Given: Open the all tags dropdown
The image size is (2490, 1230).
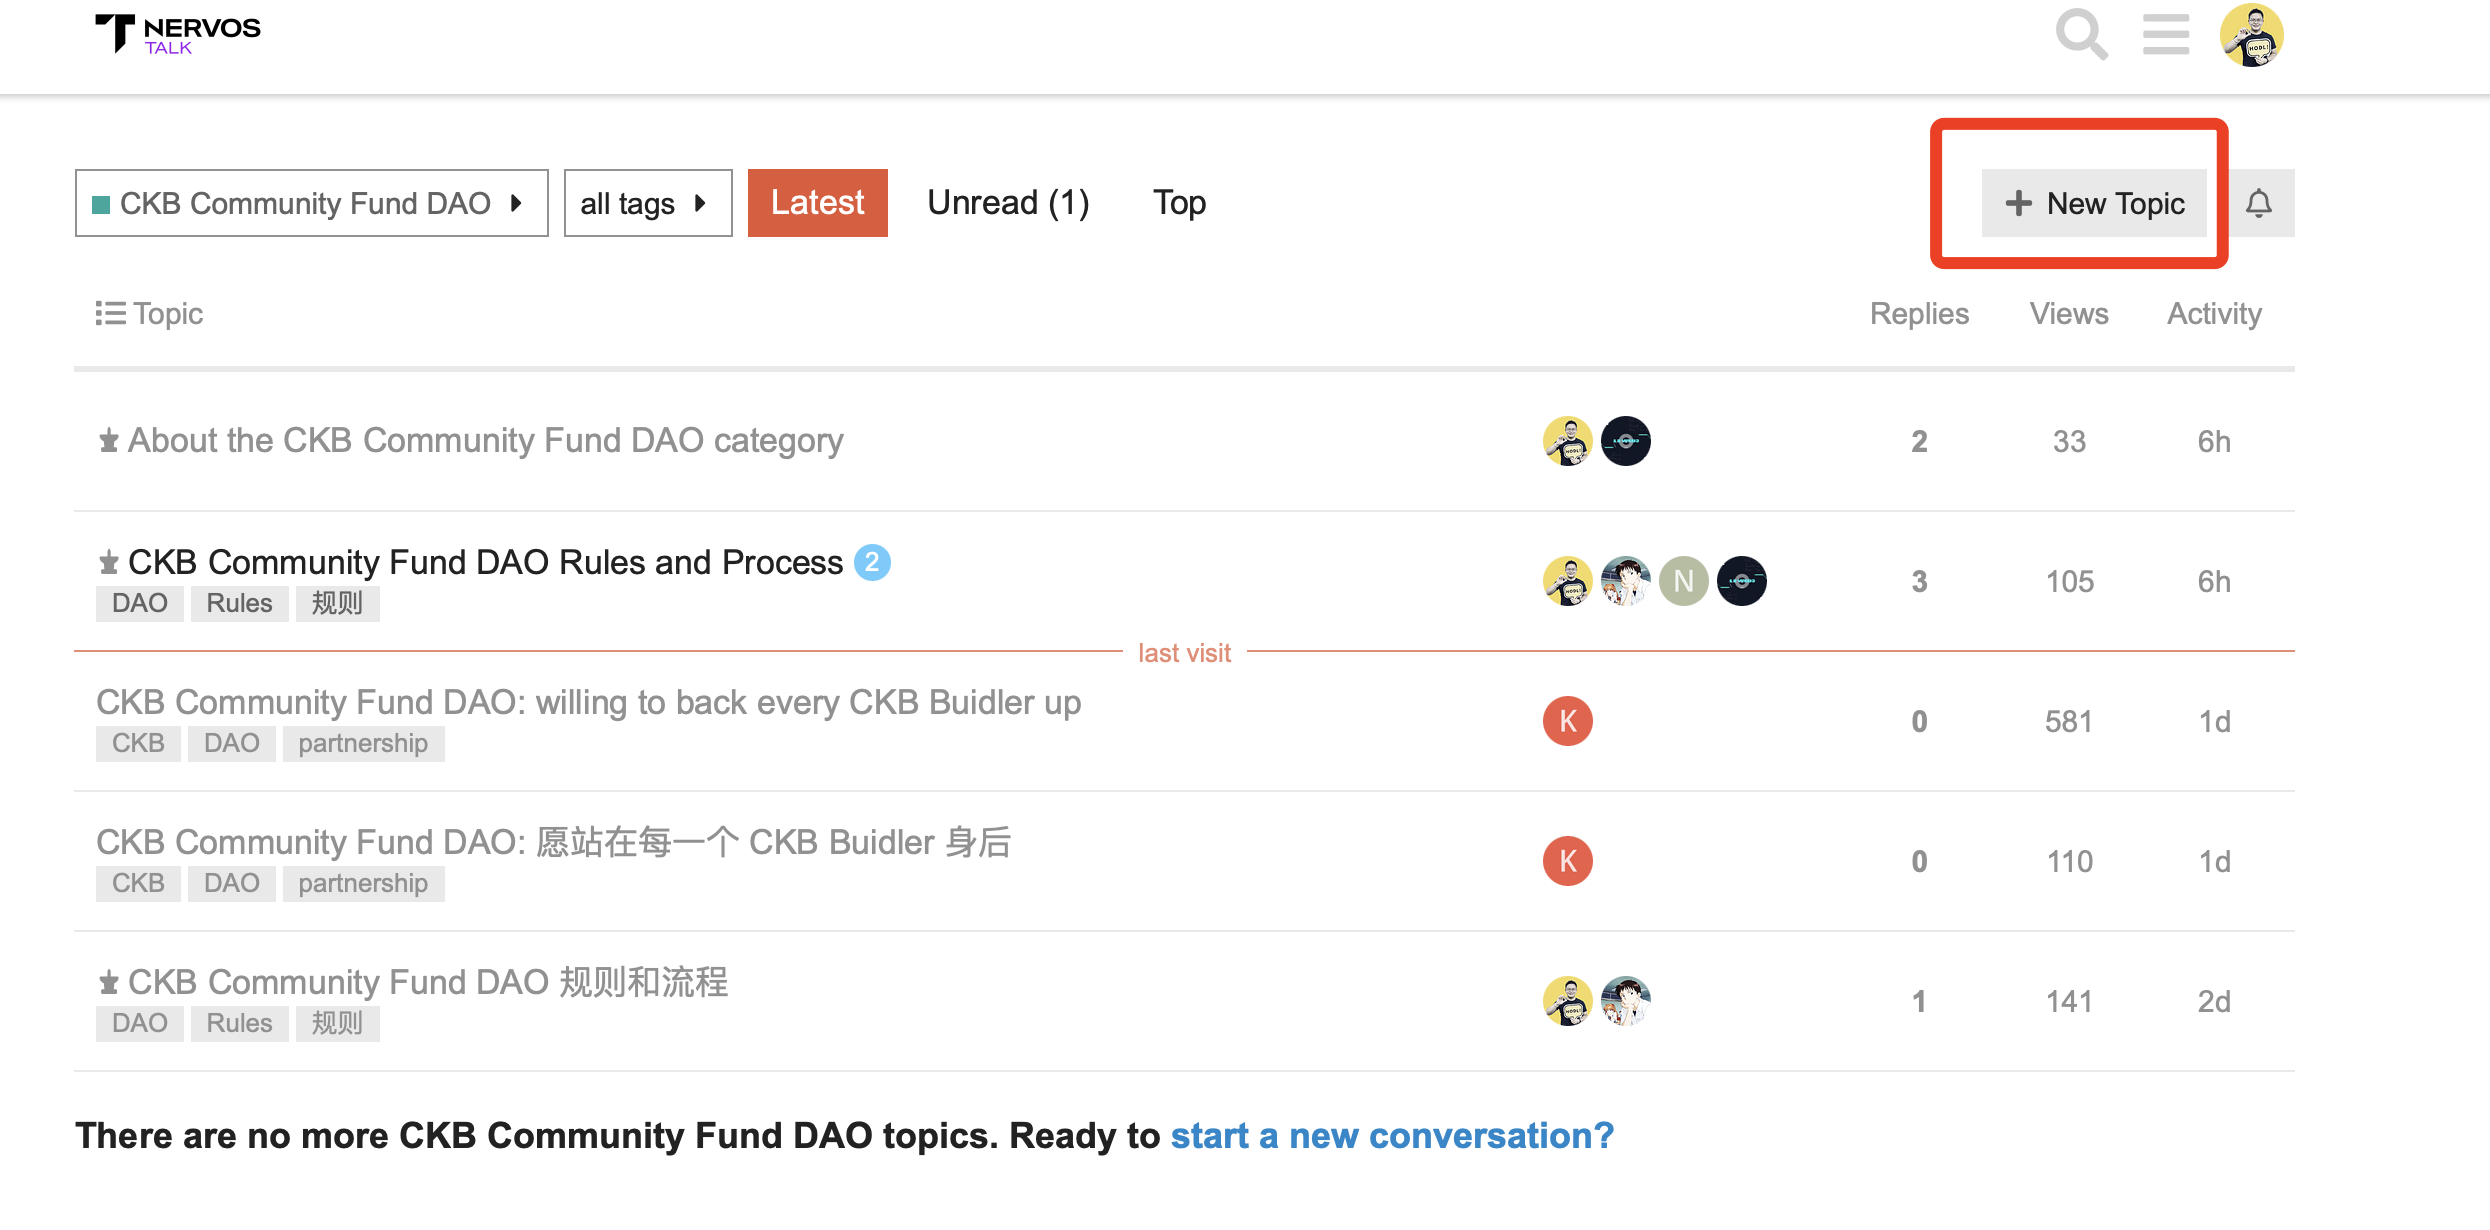Looking at the screenshot, I should [x=647, y=203].
